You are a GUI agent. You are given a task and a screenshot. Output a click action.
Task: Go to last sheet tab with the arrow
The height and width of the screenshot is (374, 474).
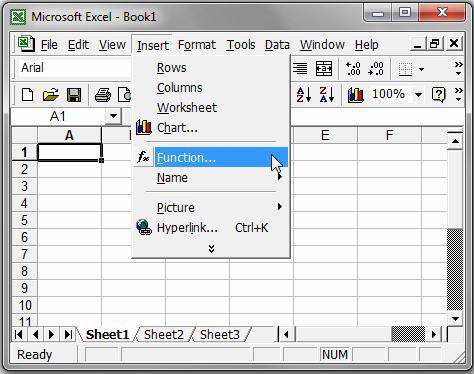click(x=68, y=334)
